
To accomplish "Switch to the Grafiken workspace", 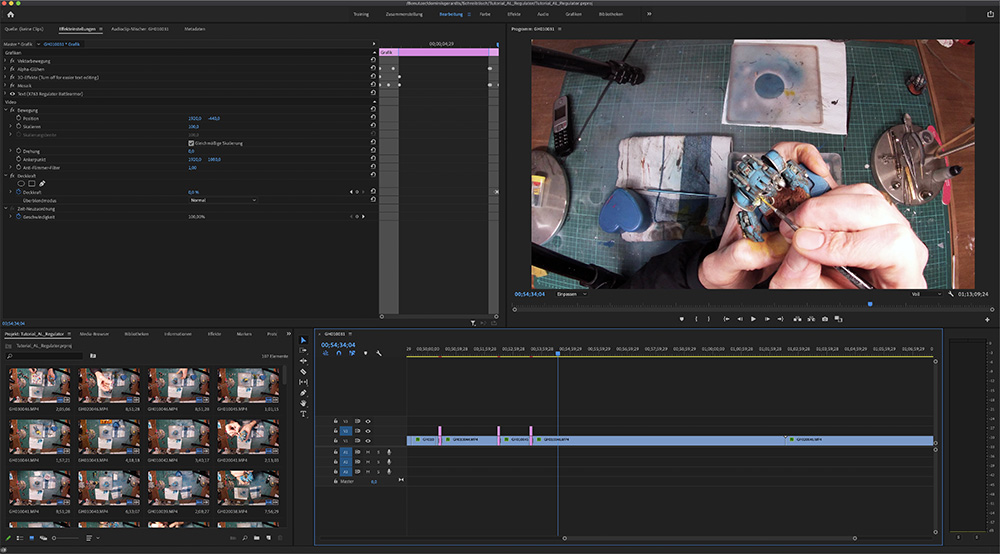I will pyautogui.click(x=573, y=14).
